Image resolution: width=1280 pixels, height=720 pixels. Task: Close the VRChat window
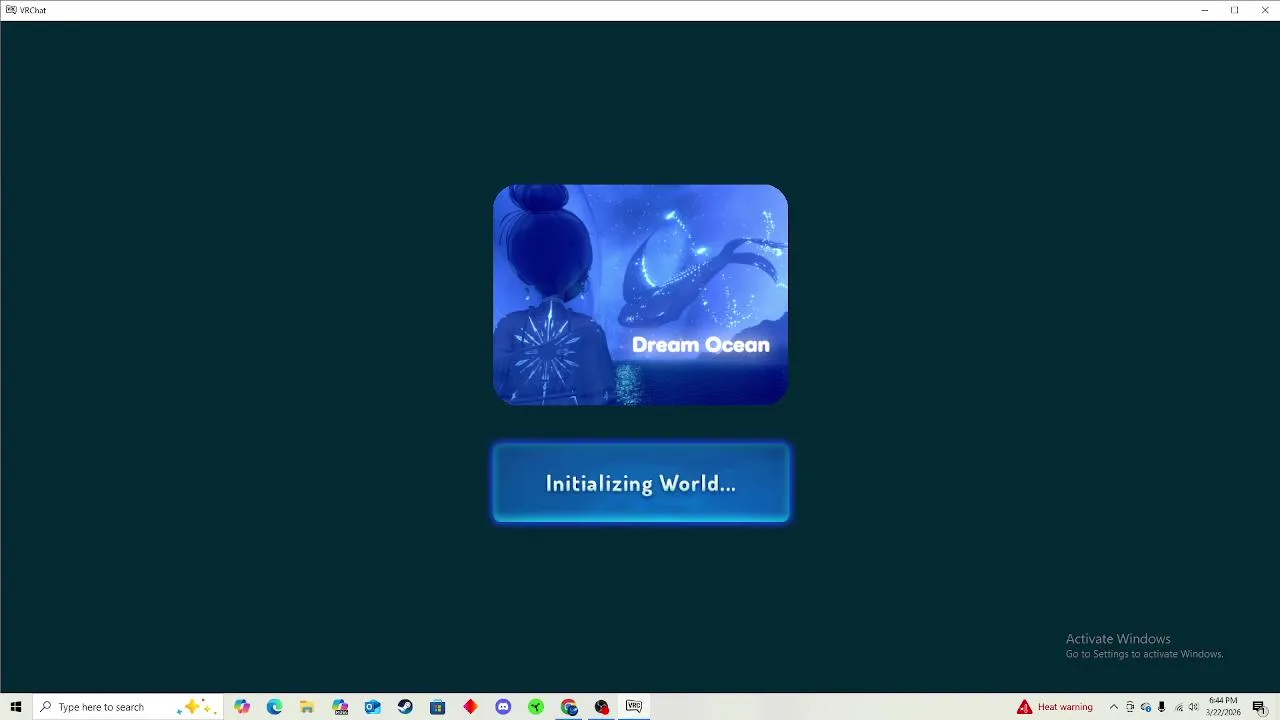[1264, 10]
